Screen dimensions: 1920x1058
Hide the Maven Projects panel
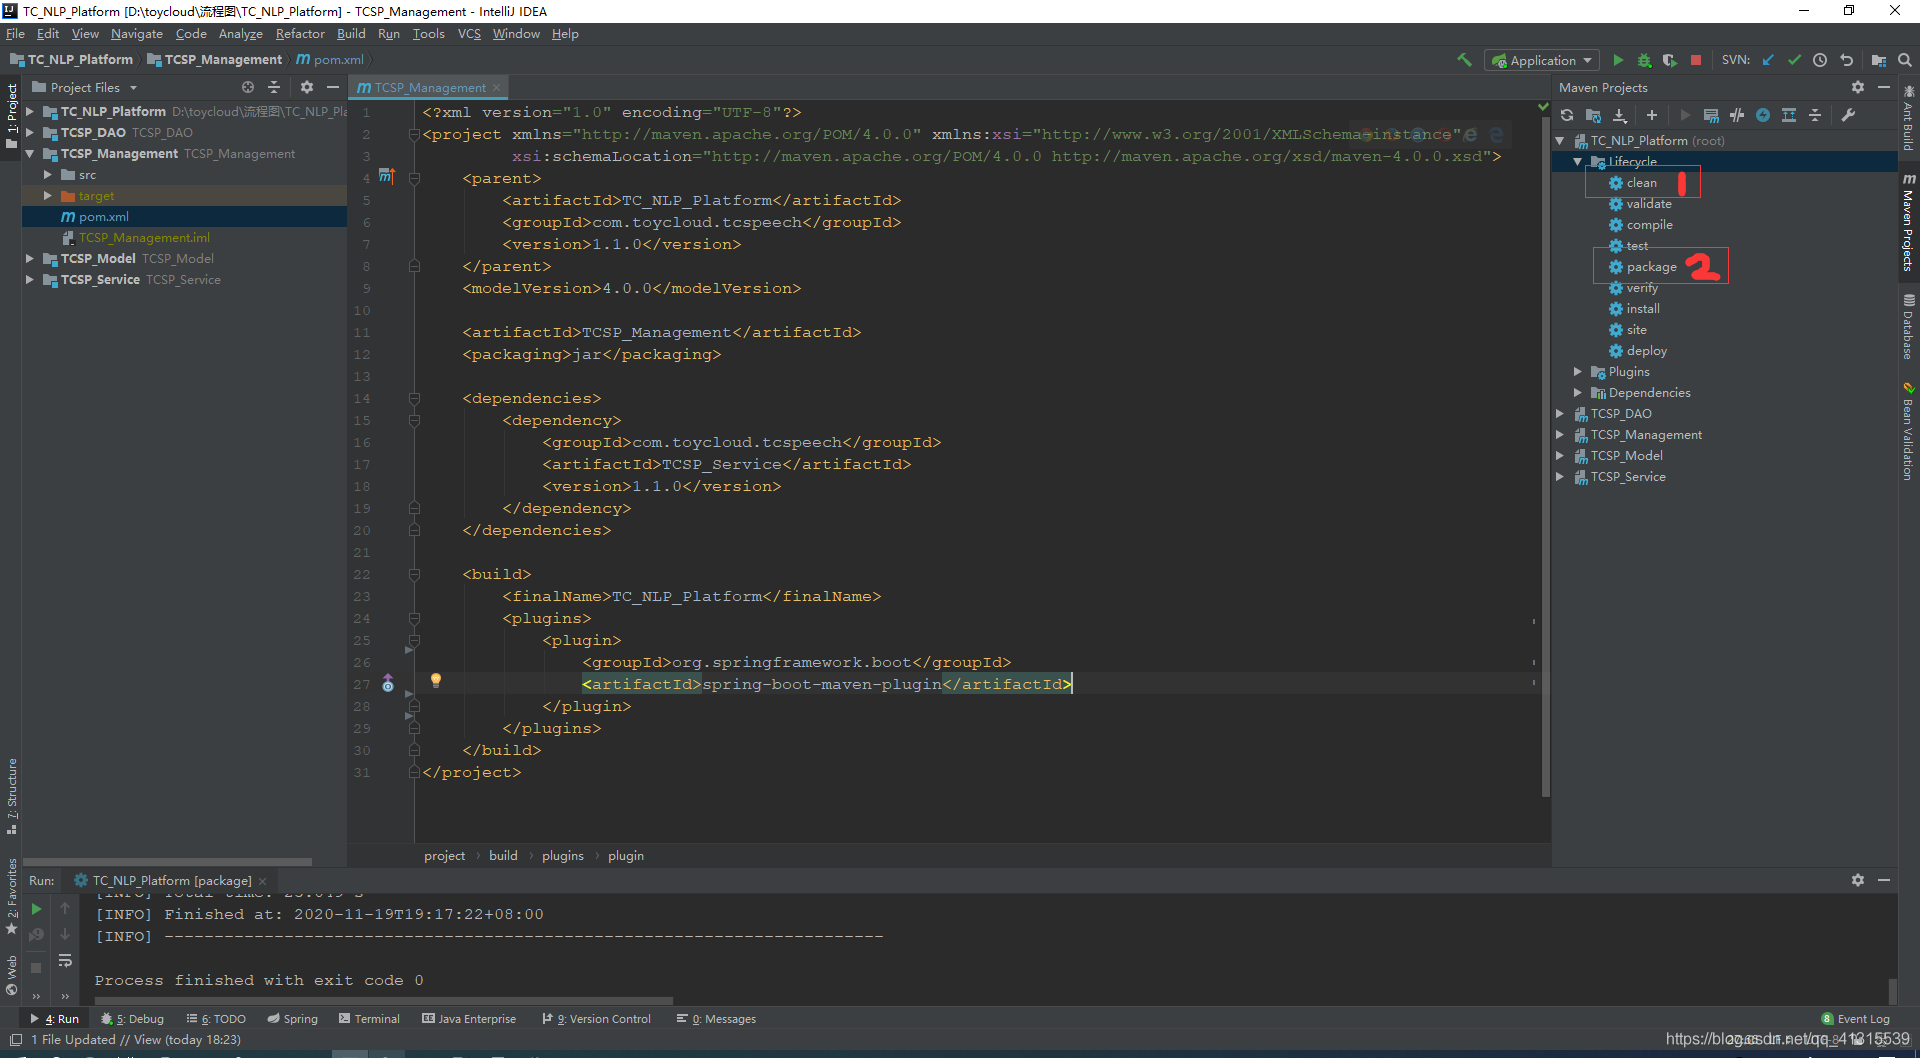coord(1884,87)
